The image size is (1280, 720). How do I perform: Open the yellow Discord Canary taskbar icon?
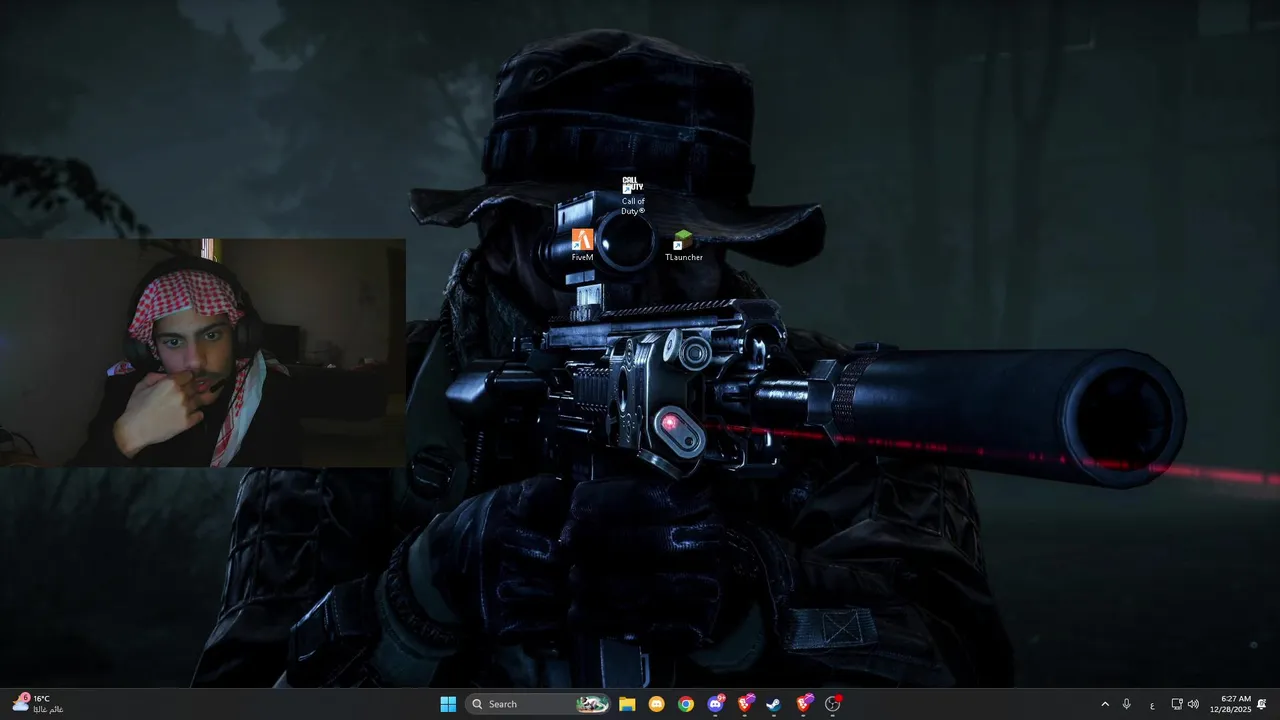pyautogui.click(x=656, y=704)
